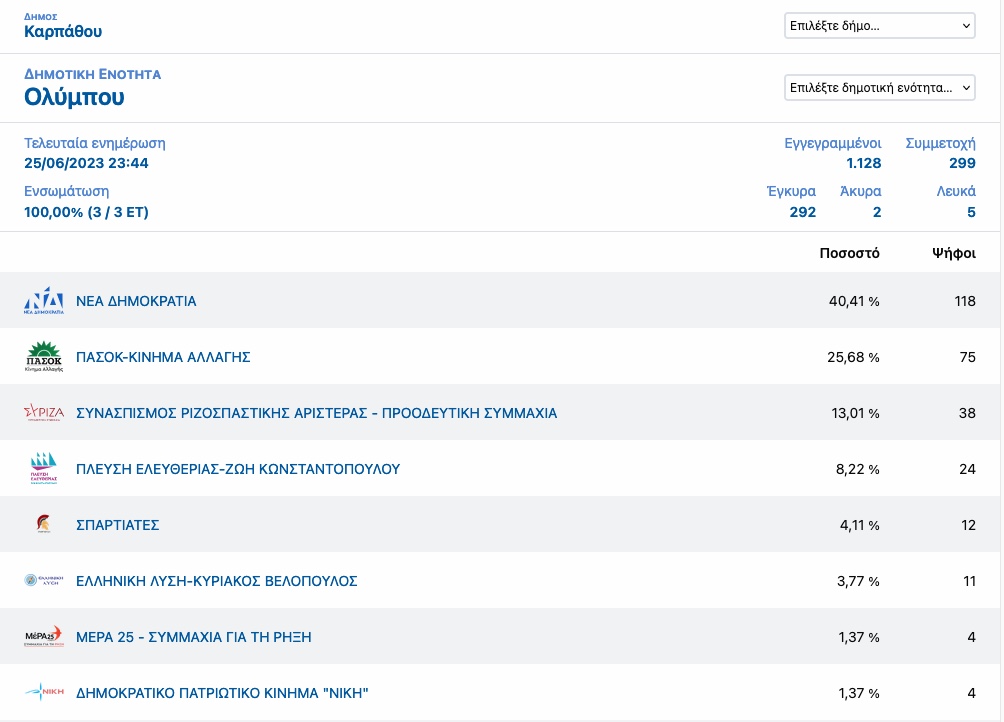This screenshot has height=722, width=1004.
Task: Click the vote count '38'
Action: point(968,413)
